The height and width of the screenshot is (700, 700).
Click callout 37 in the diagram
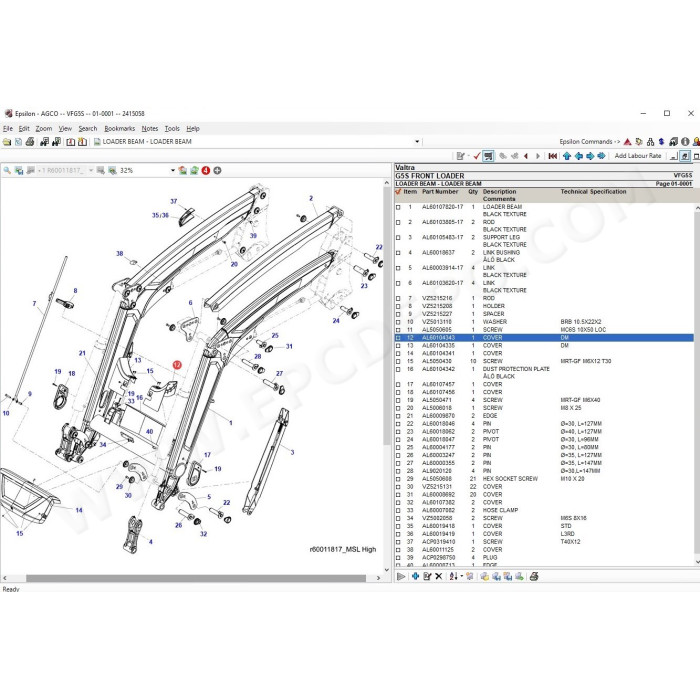(174, 201)
